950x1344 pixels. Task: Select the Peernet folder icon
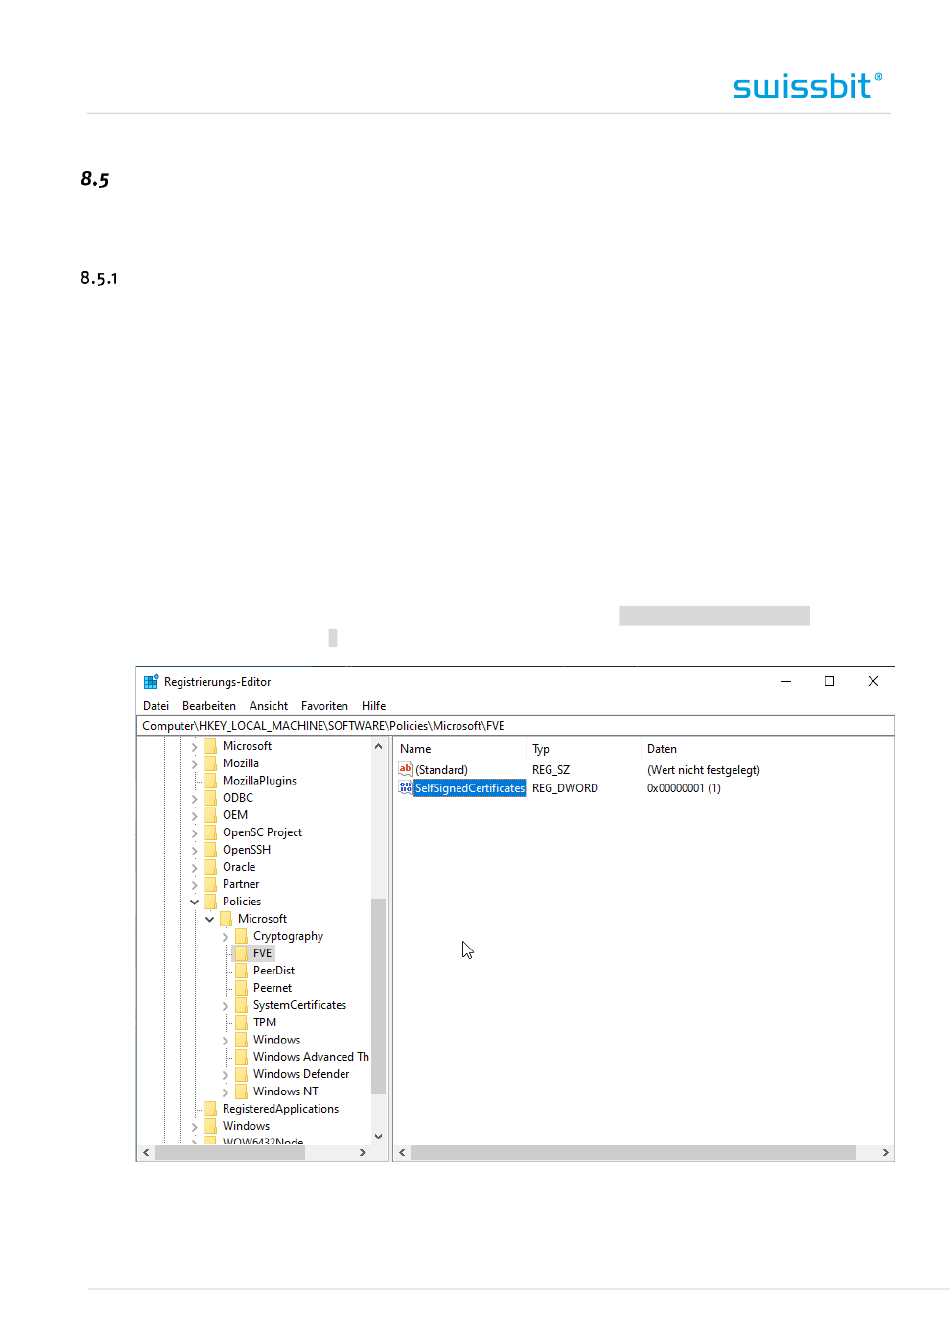241,988
